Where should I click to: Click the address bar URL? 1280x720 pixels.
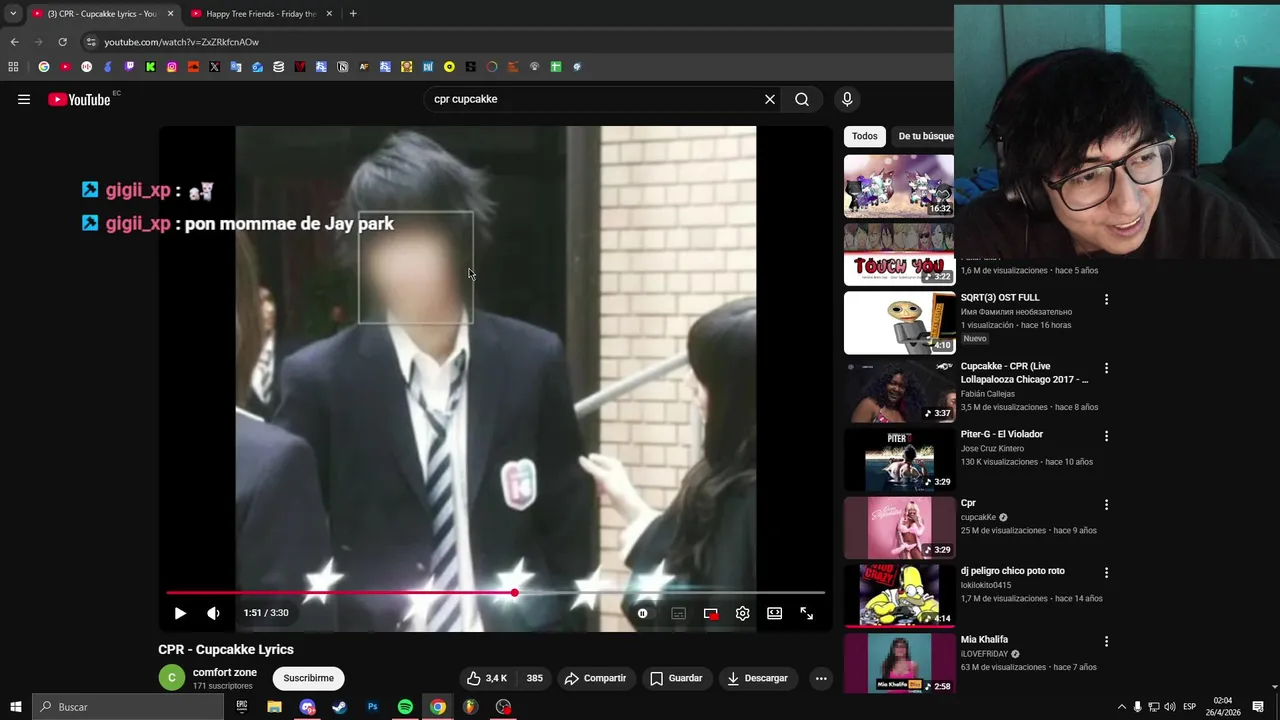181,42
